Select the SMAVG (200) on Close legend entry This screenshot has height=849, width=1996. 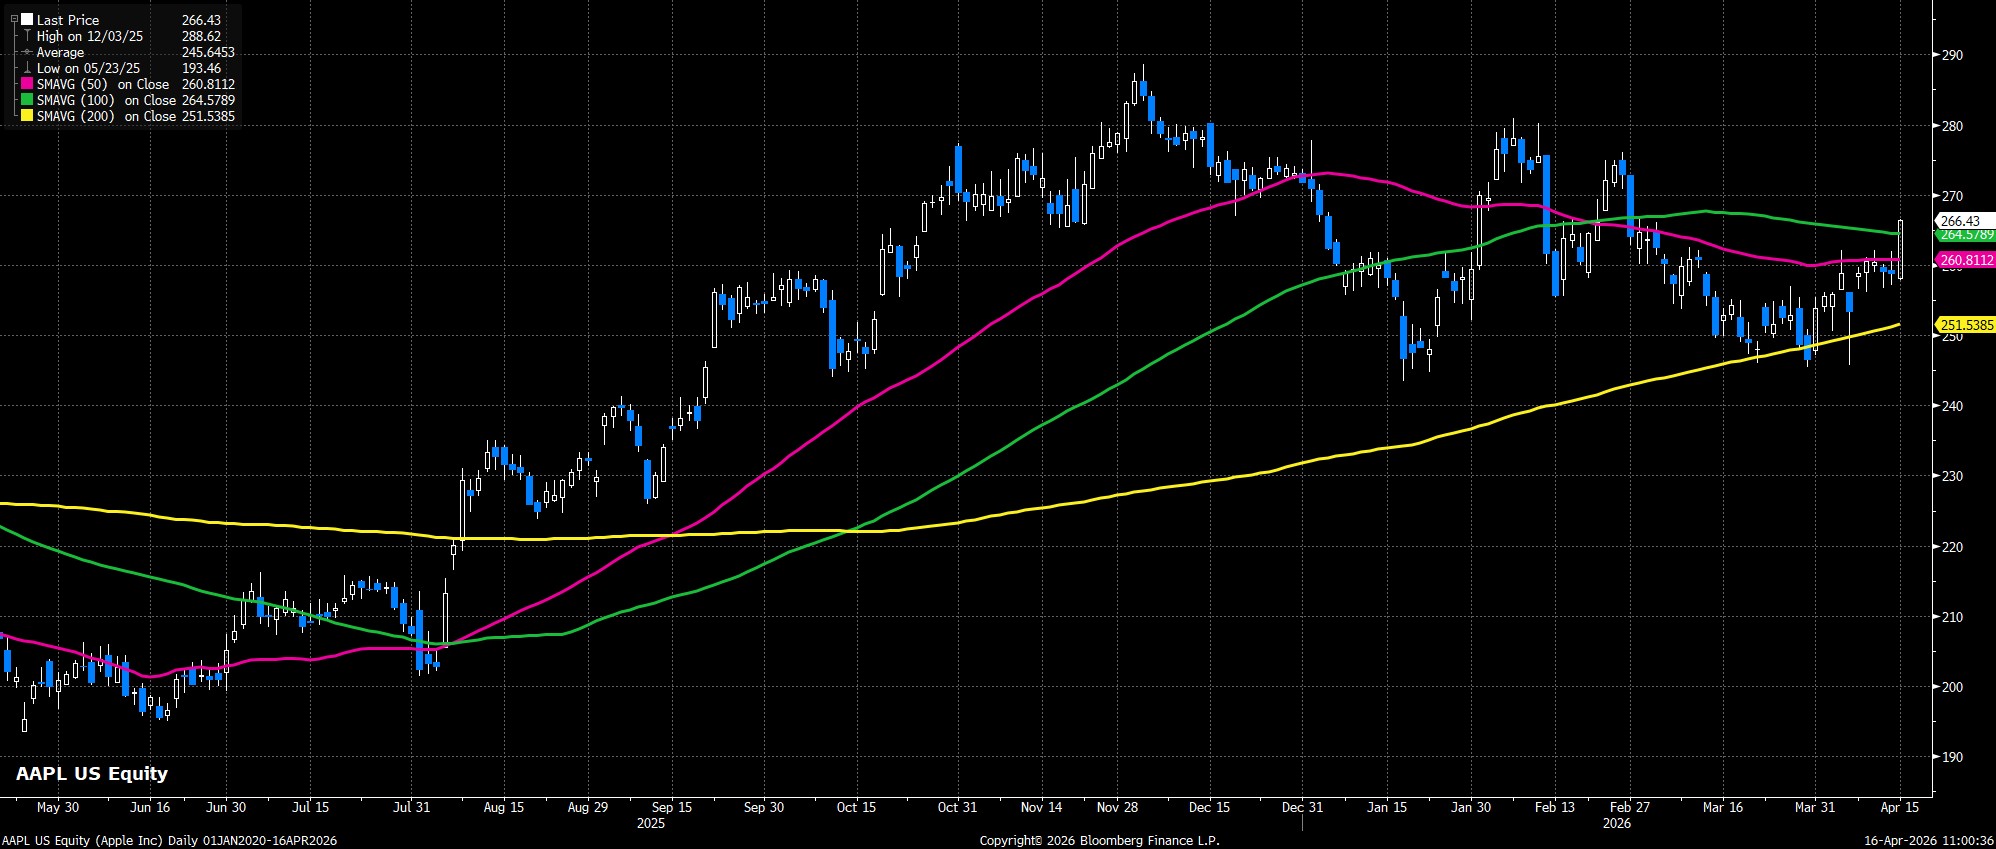(106, 116)
